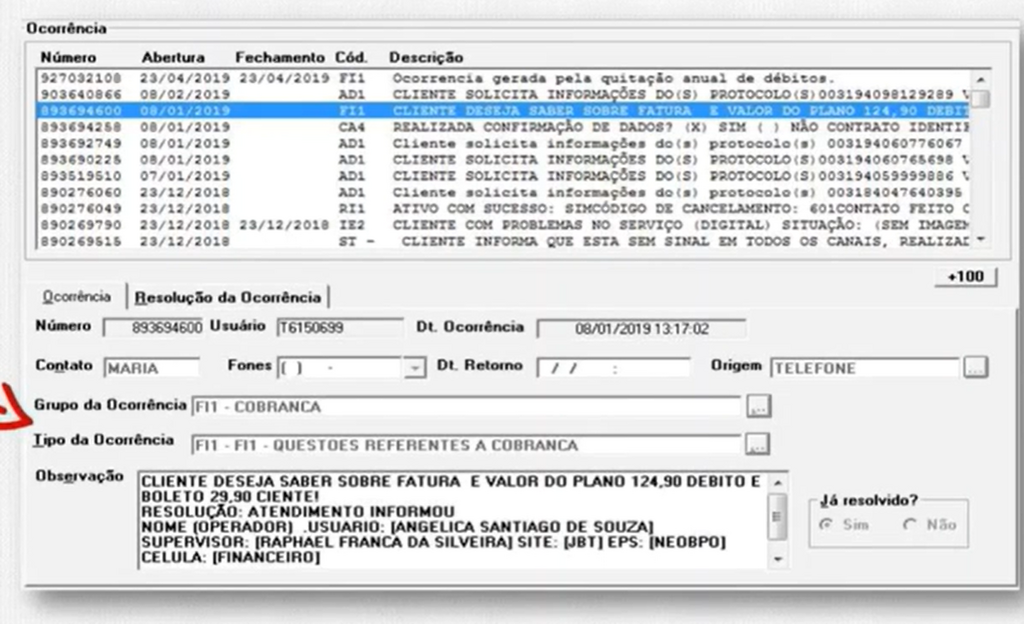Open lookup button beside Tipo da Ocorrência

(x=758, y=445)
